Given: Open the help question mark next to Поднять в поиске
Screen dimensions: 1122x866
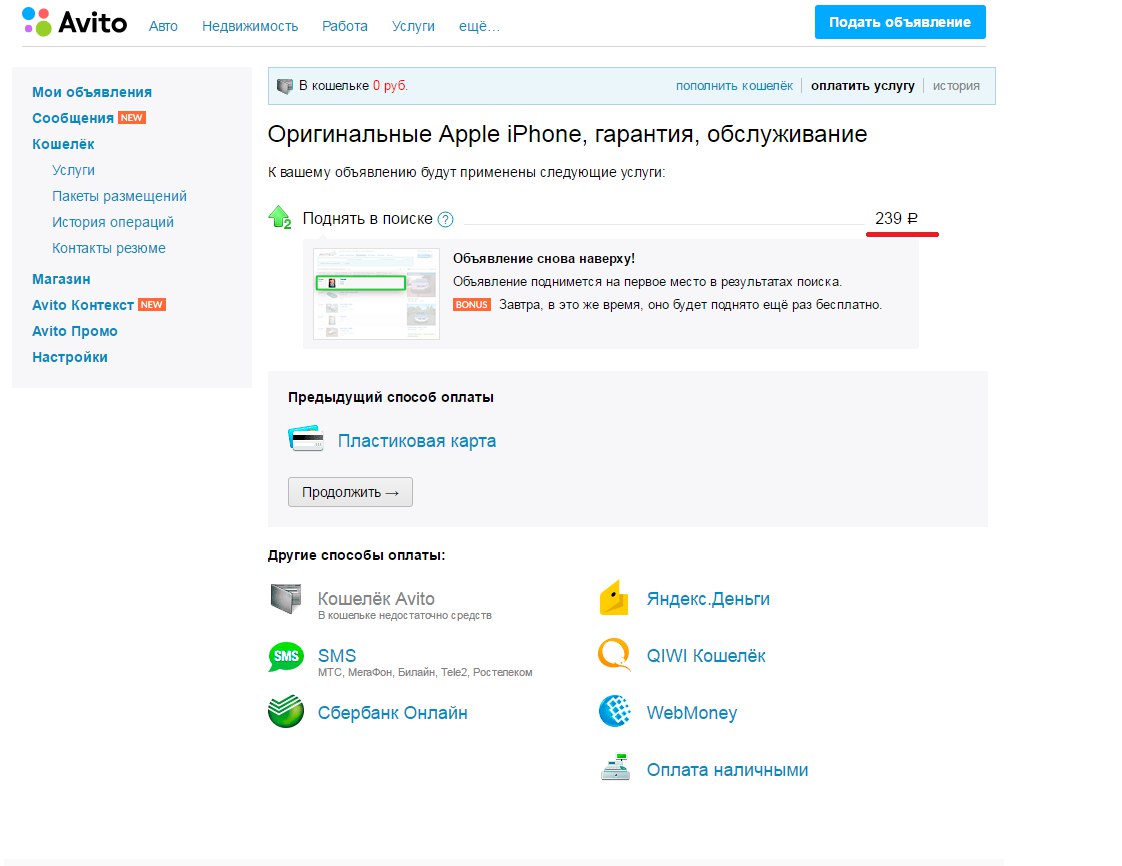Looking at the screenshot, I should pyautogui.click(x=445, y=220).
